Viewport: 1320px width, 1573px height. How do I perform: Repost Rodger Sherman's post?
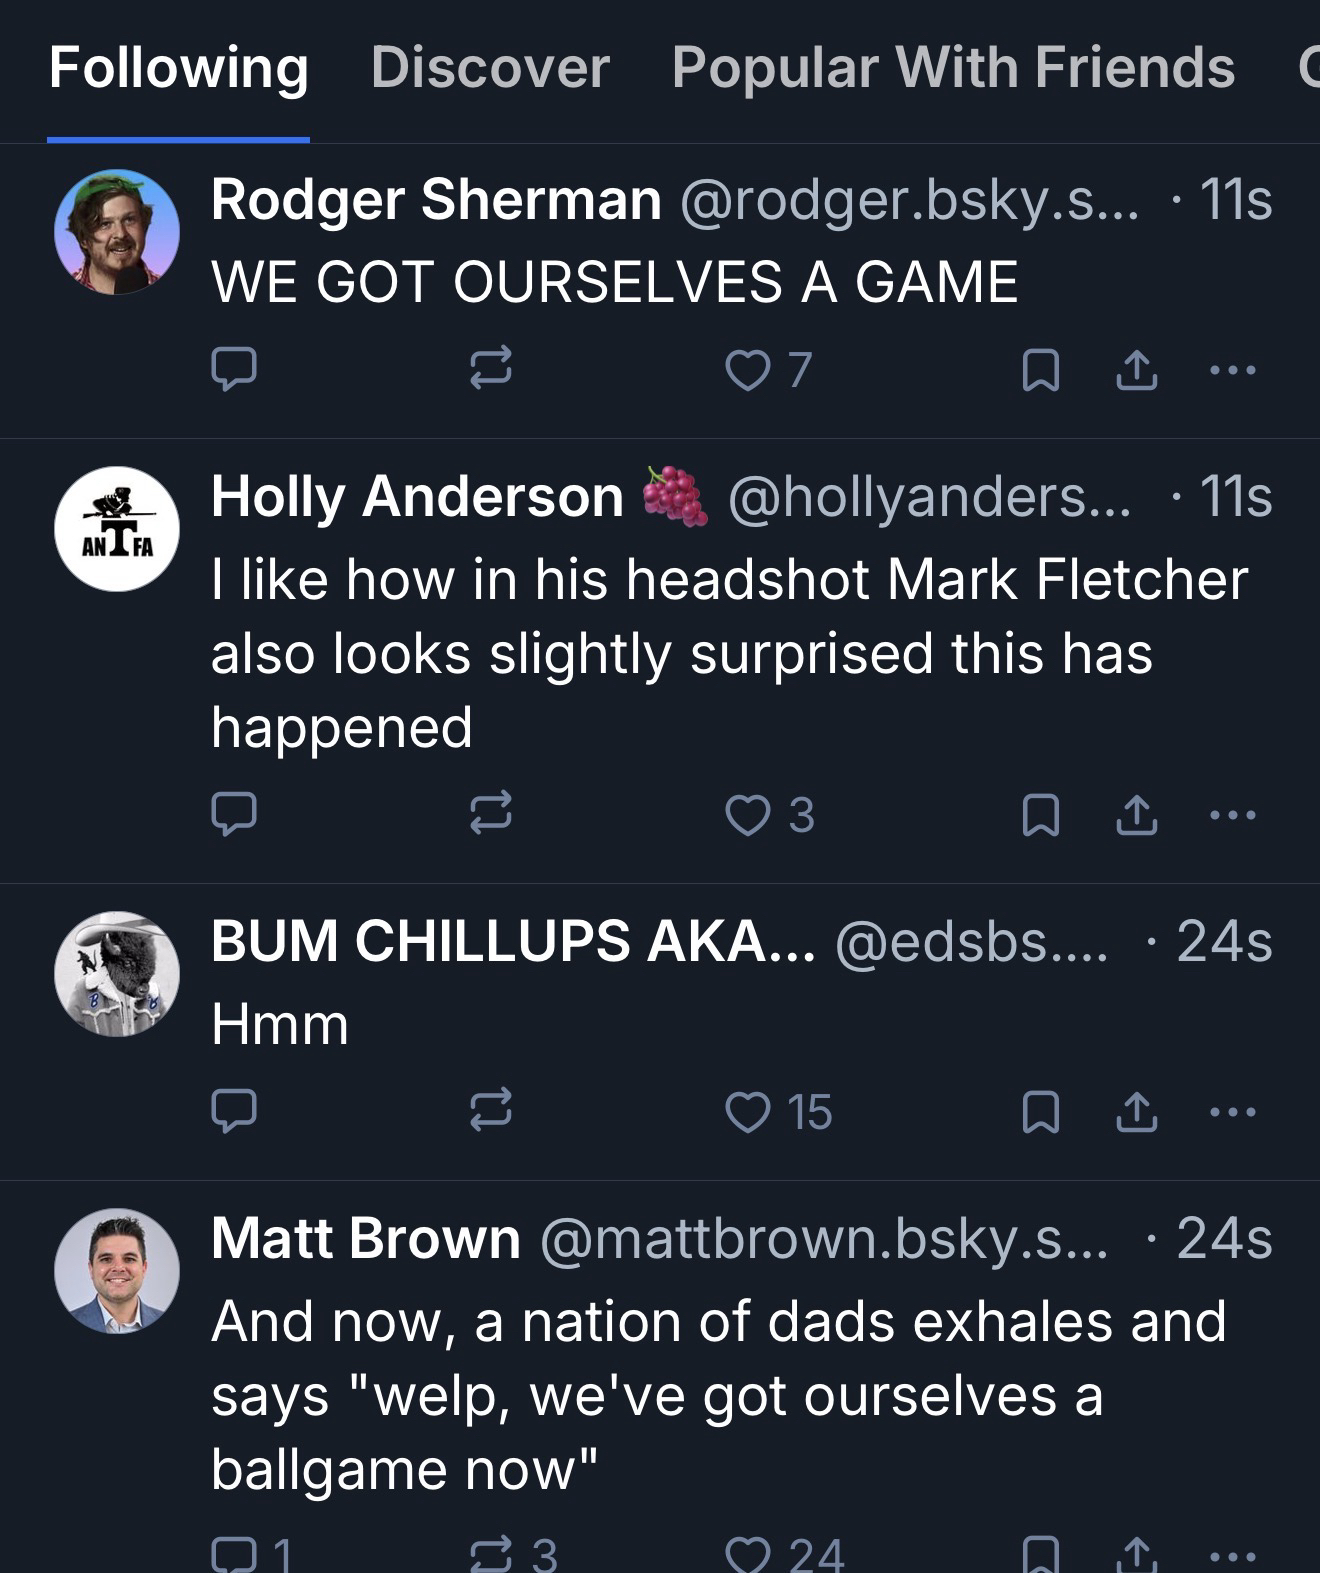(x=491, y=369)
